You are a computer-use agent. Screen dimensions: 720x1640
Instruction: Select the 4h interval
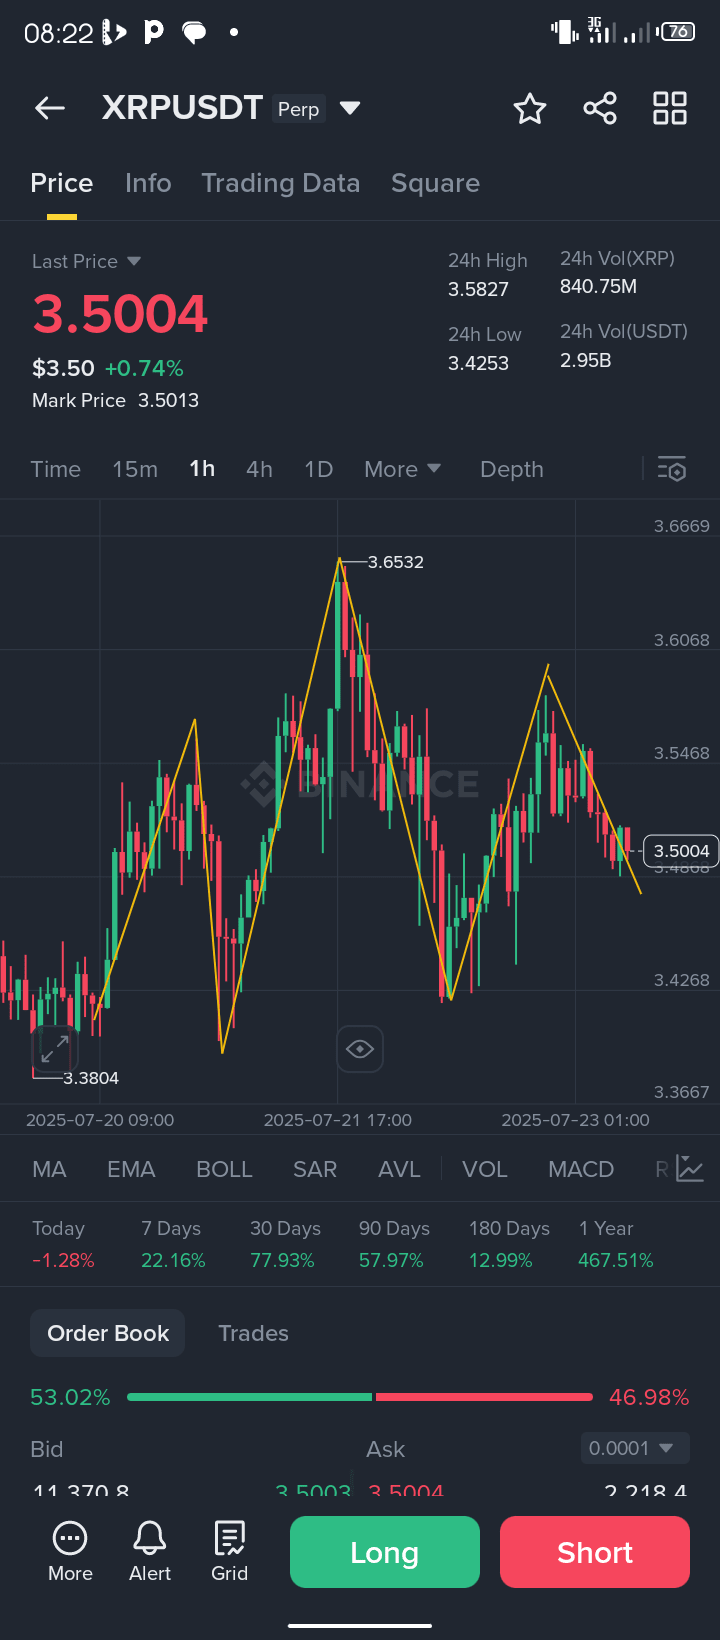click(259, 469)
